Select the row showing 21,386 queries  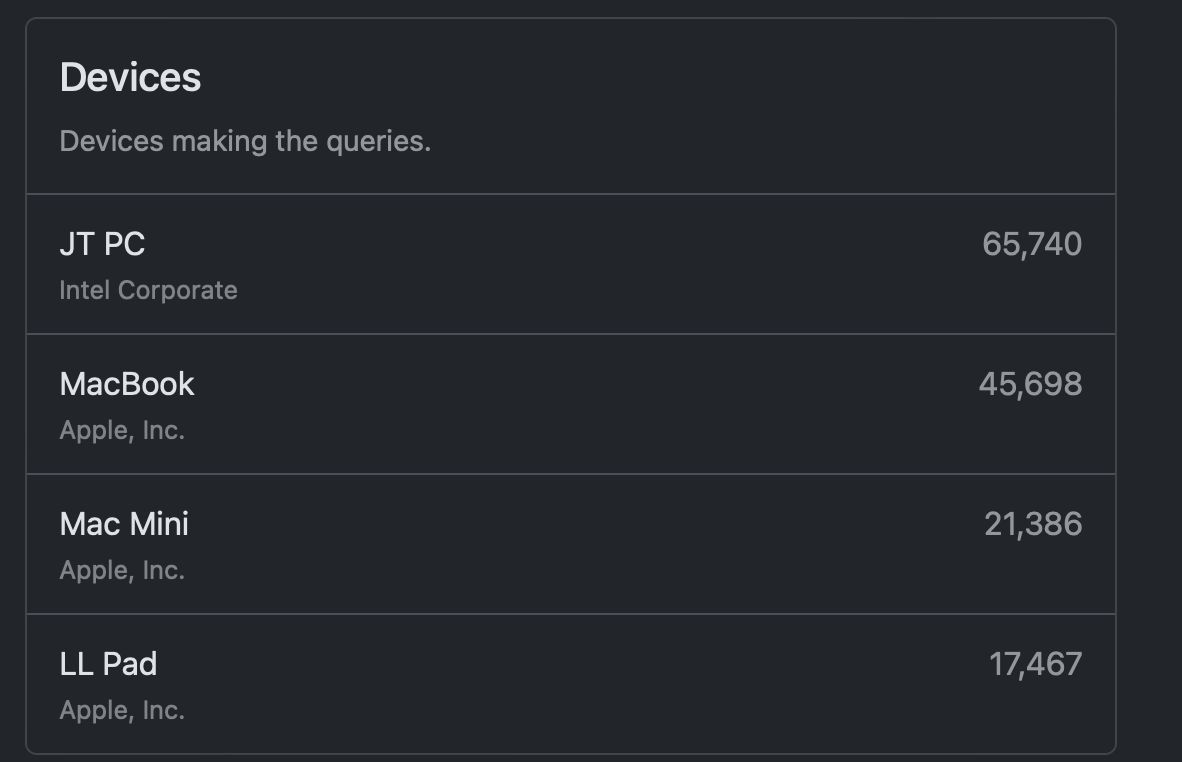pyautogui.click(x=570, y=545)
